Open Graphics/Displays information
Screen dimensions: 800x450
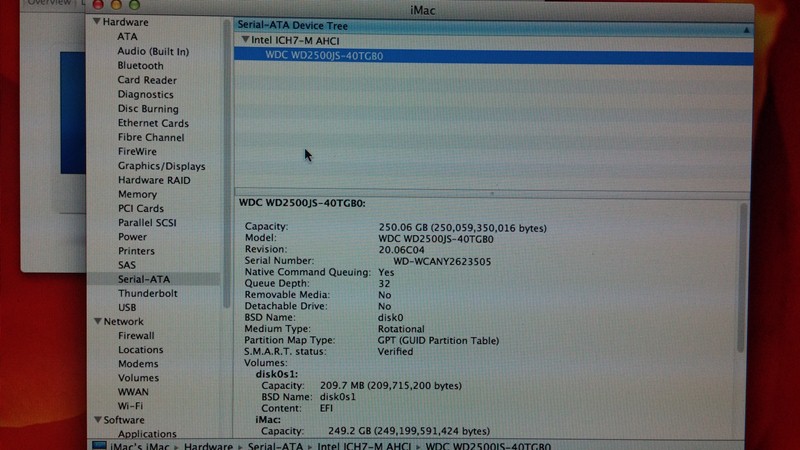[161, 166]
